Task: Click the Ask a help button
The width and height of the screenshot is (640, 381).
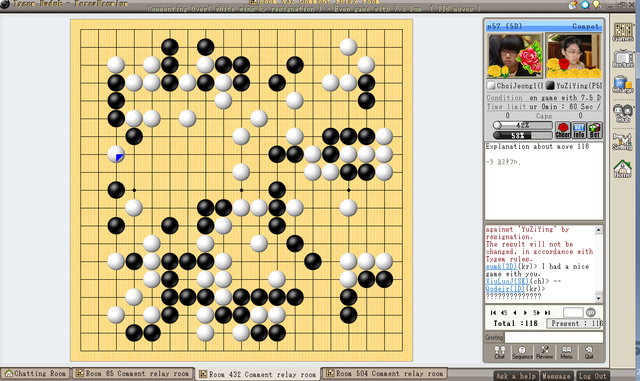Action: click(x=516, y=376)
